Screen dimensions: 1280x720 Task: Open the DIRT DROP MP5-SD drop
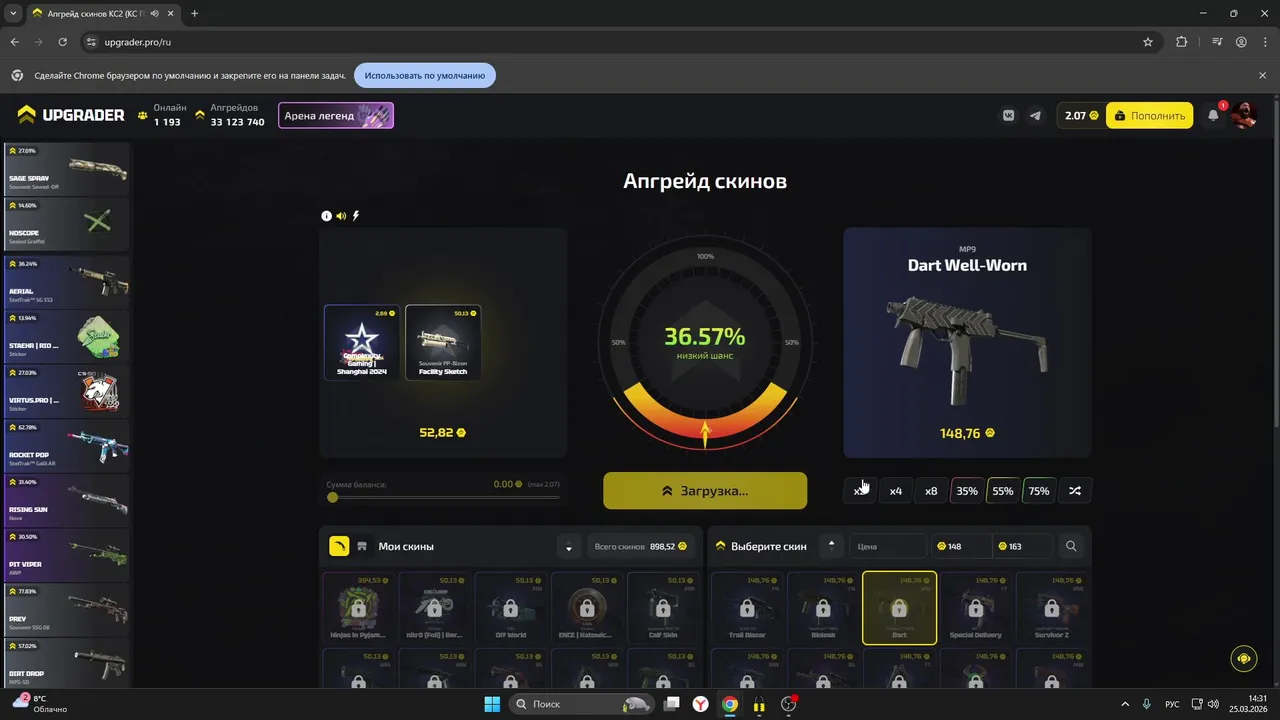coord(67,664)
